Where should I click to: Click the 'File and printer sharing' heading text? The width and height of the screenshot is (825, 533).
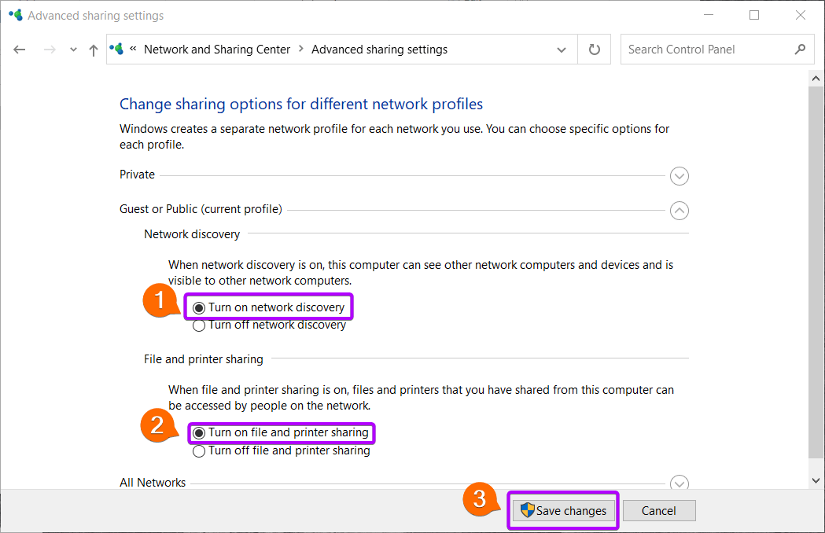[204, 359]
